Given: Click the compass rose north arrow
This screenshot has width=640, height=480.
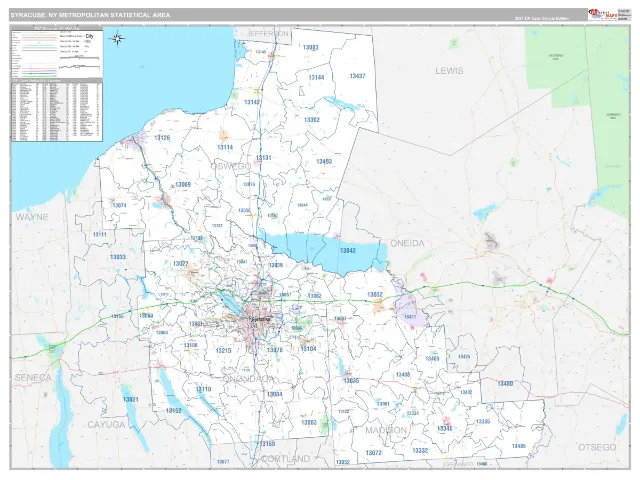Looking at the screenshot, I should tap(118, 38).
